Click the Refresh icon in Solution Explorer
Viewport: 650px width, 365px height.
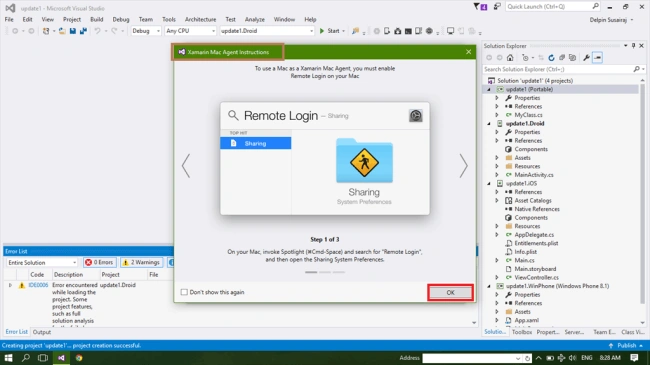551,58
